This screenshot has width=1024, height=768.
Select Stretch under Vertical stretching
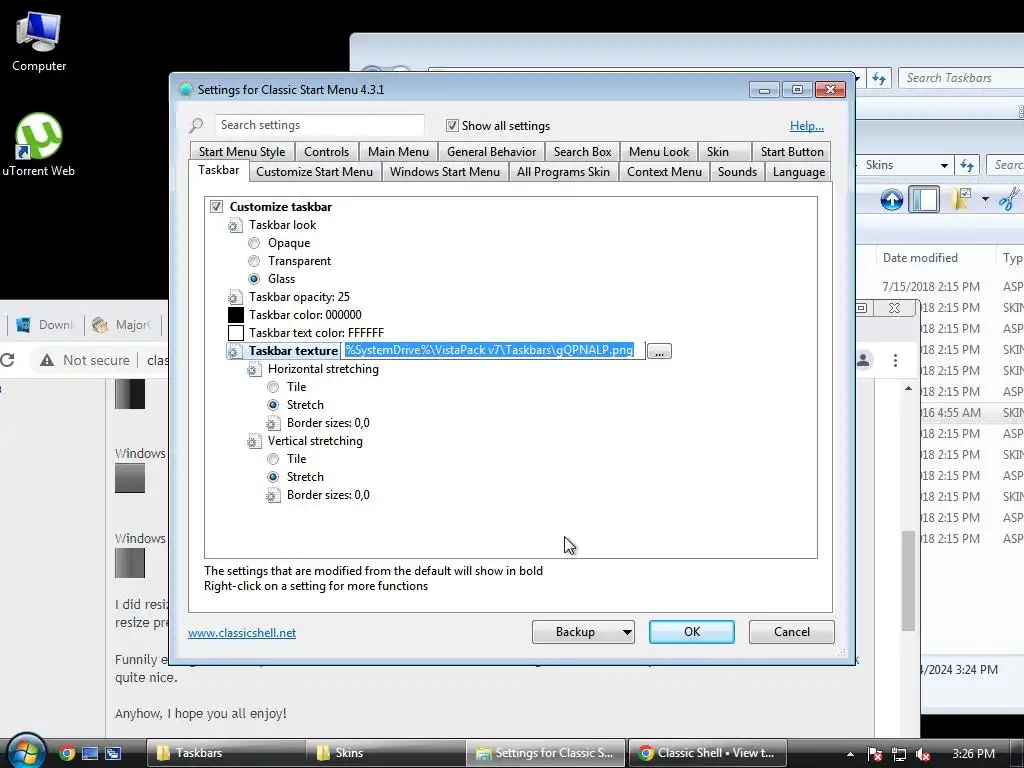click(x=273, y=477)
